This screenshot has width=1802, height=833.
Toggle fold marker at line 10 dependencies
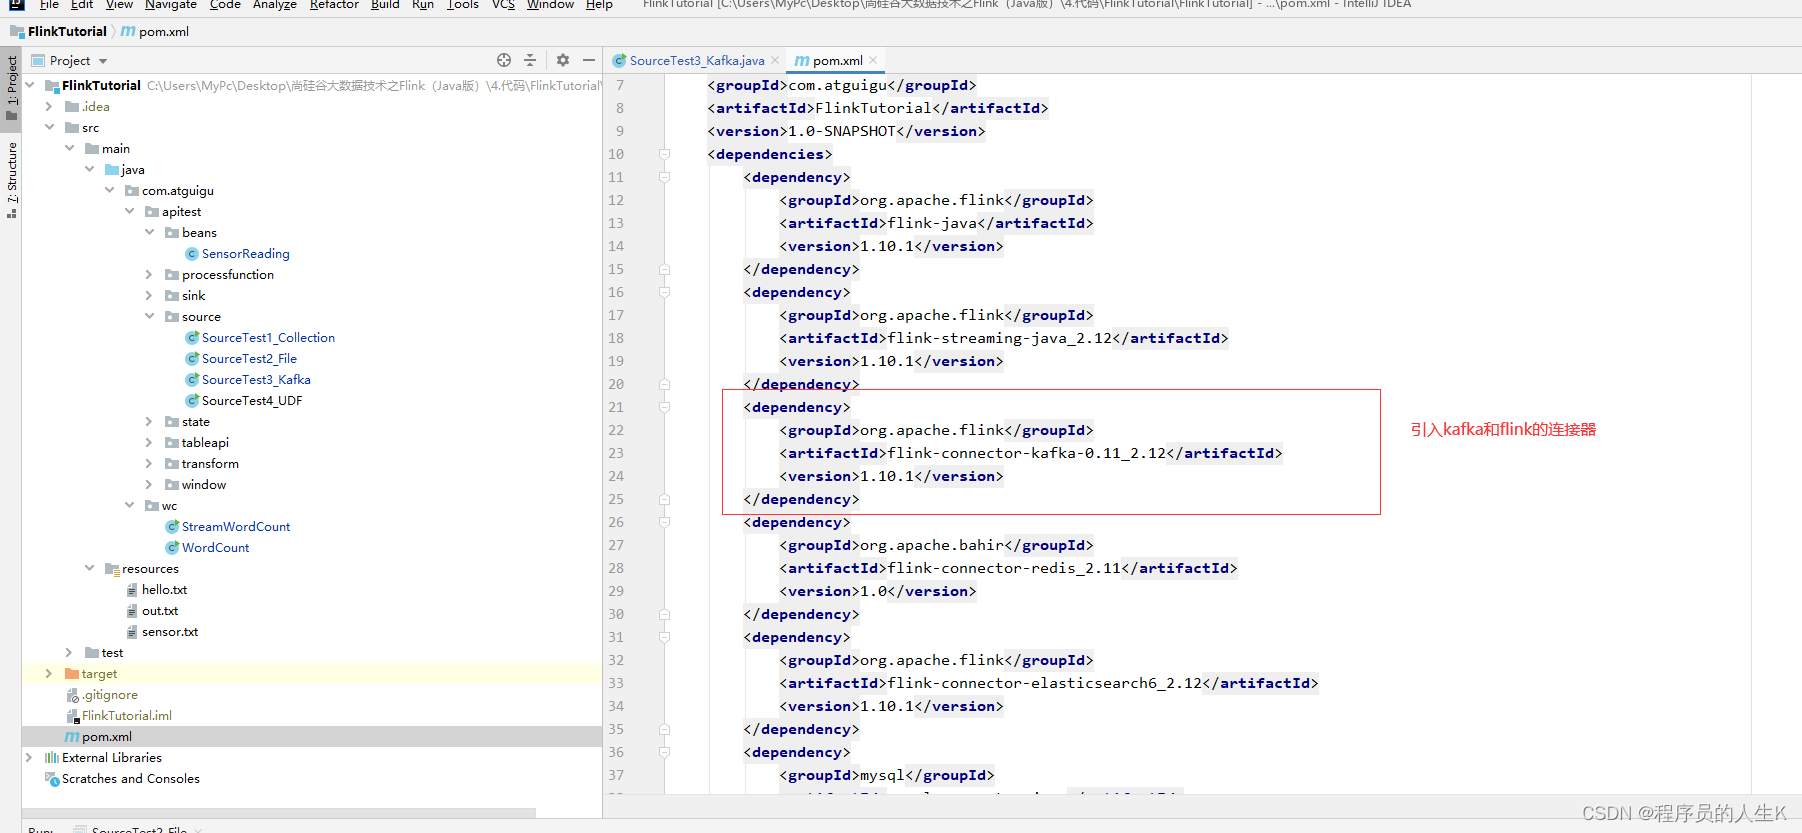pos(664,154)
